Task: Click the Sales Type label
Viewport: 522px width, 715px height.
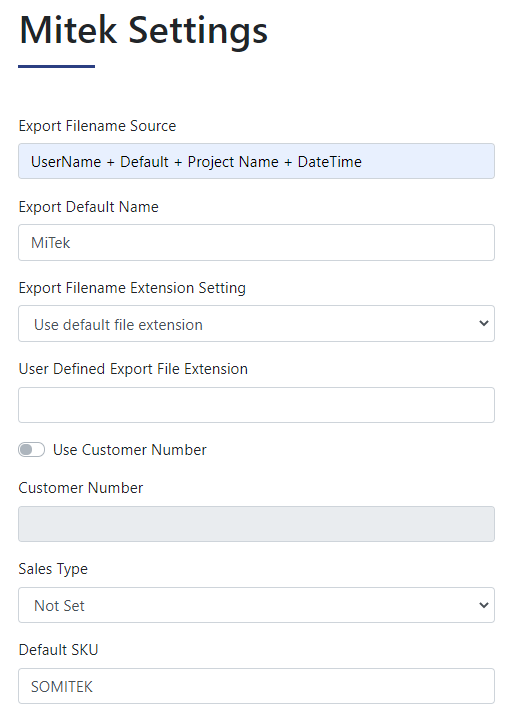Action: point(53,569)
